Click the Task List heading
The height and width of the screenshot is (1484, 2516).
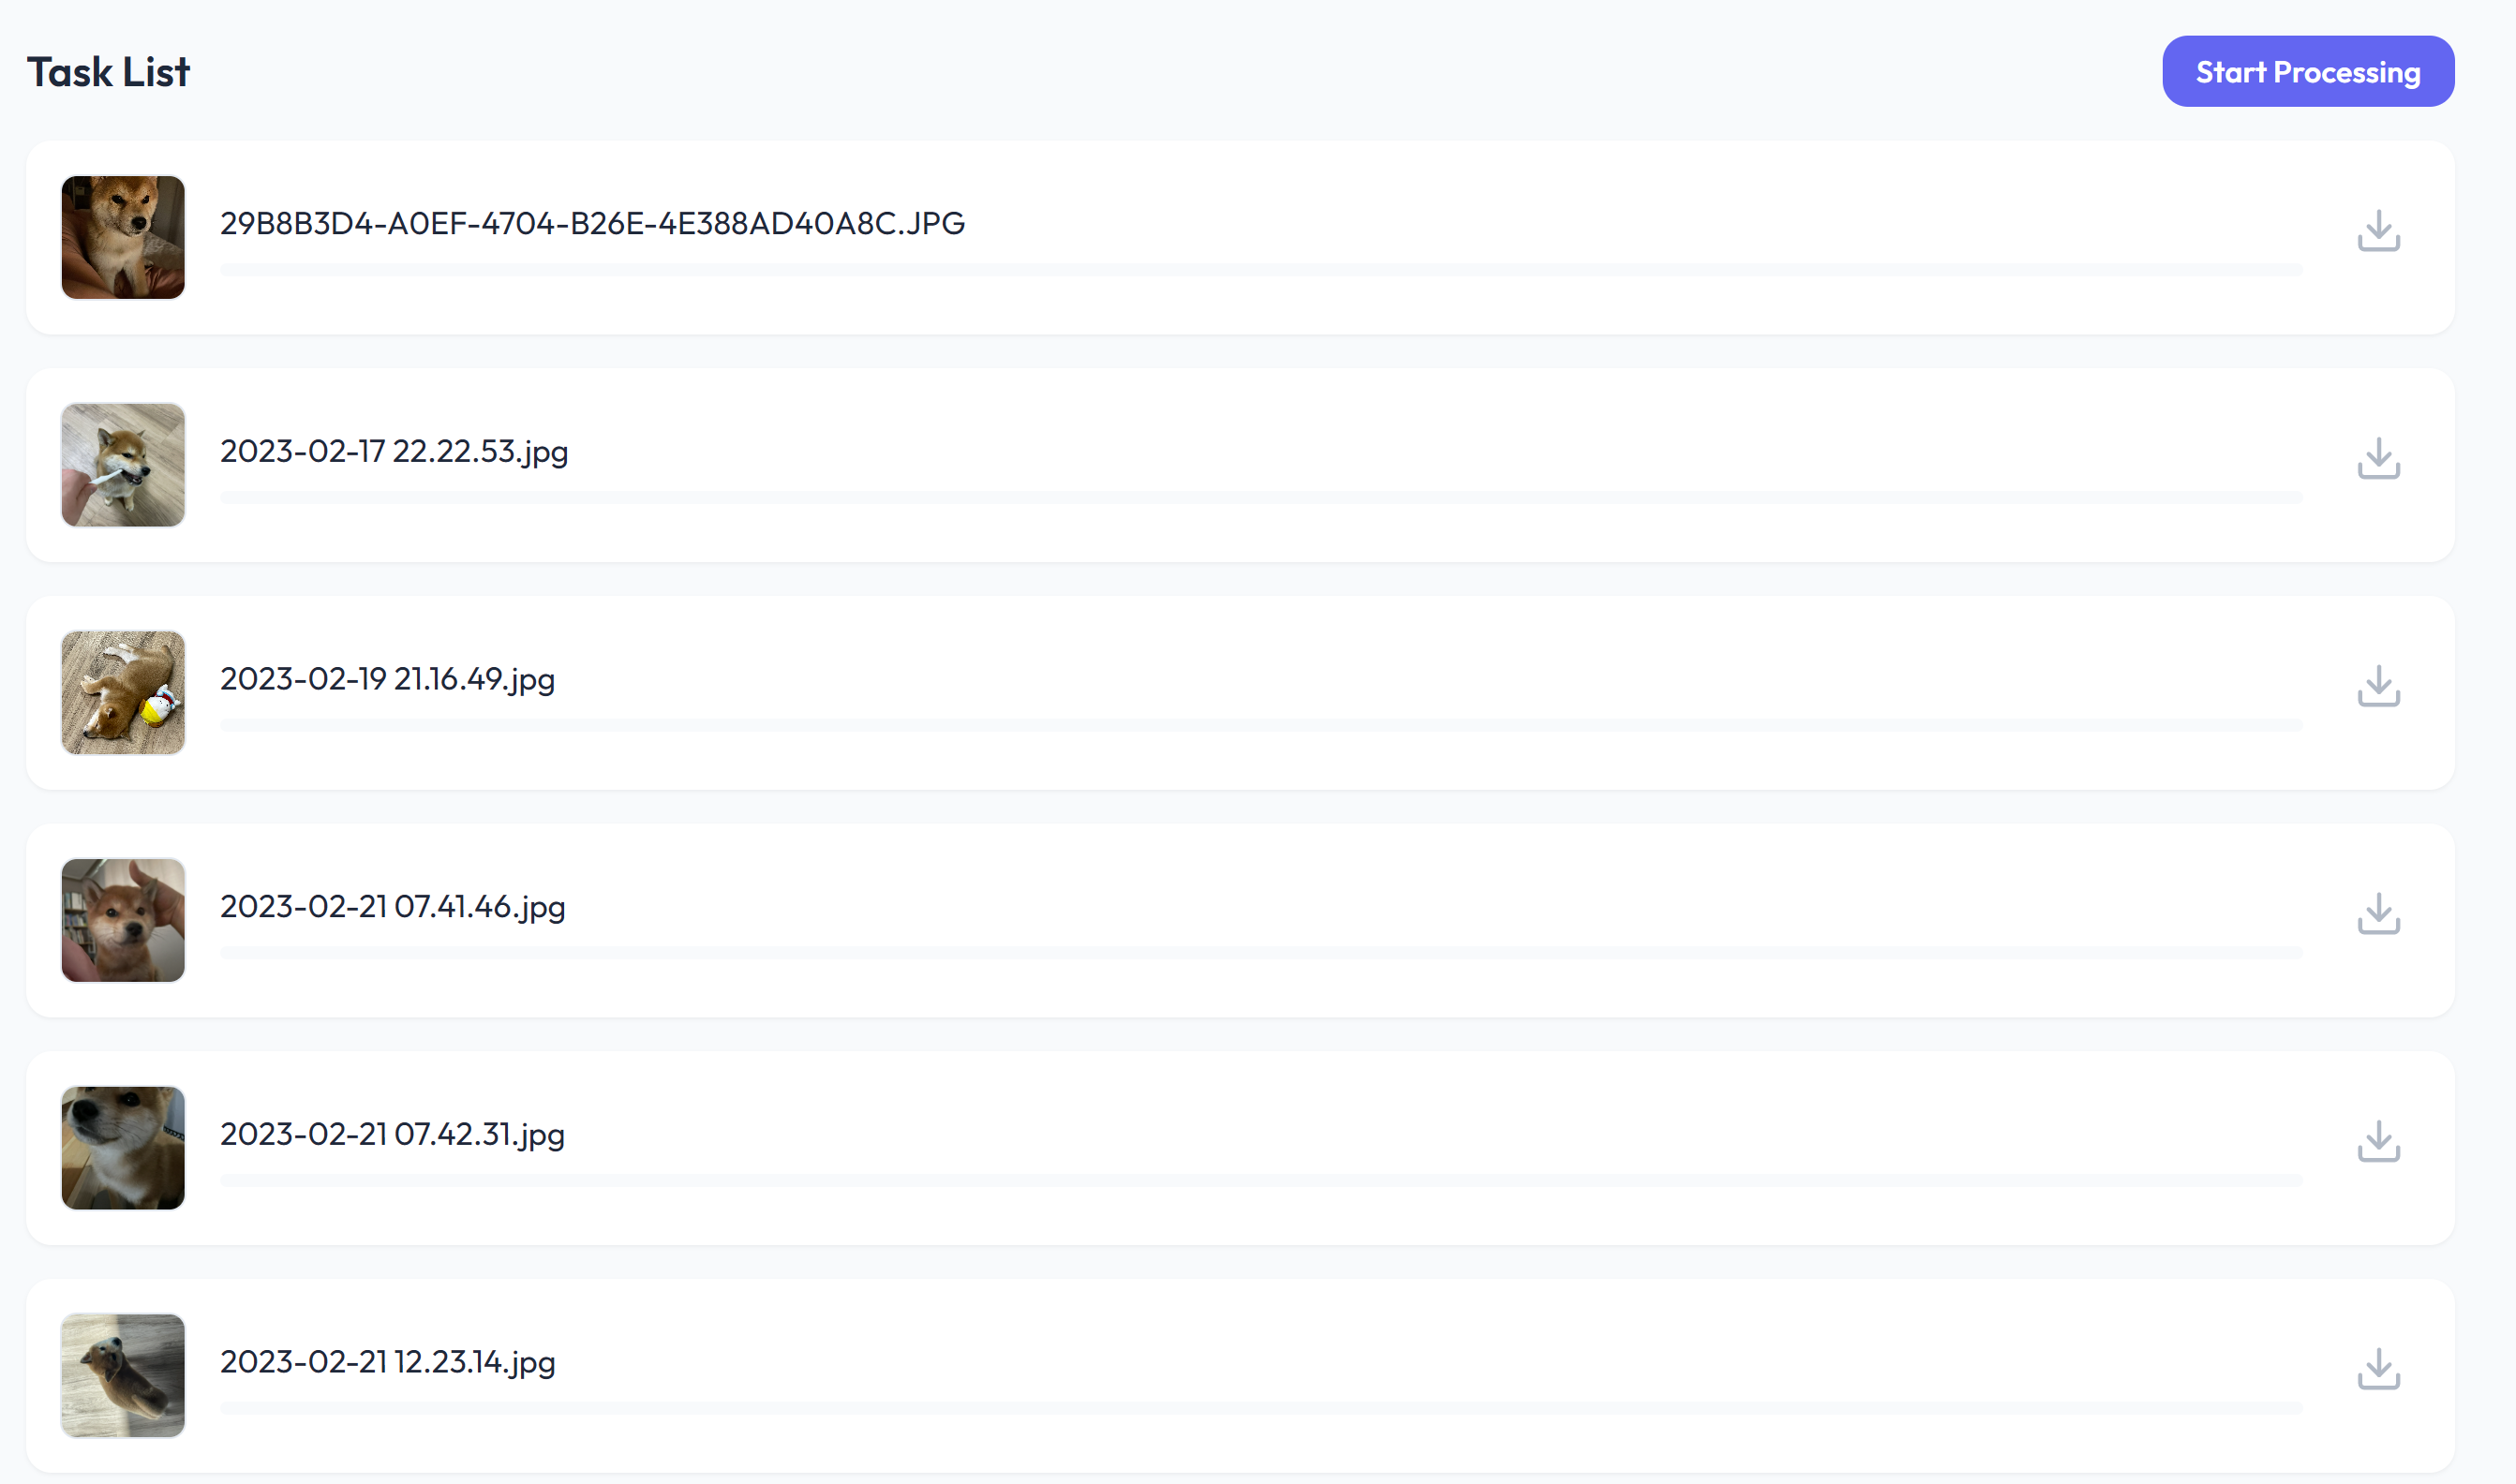click(x=108, y=72)
